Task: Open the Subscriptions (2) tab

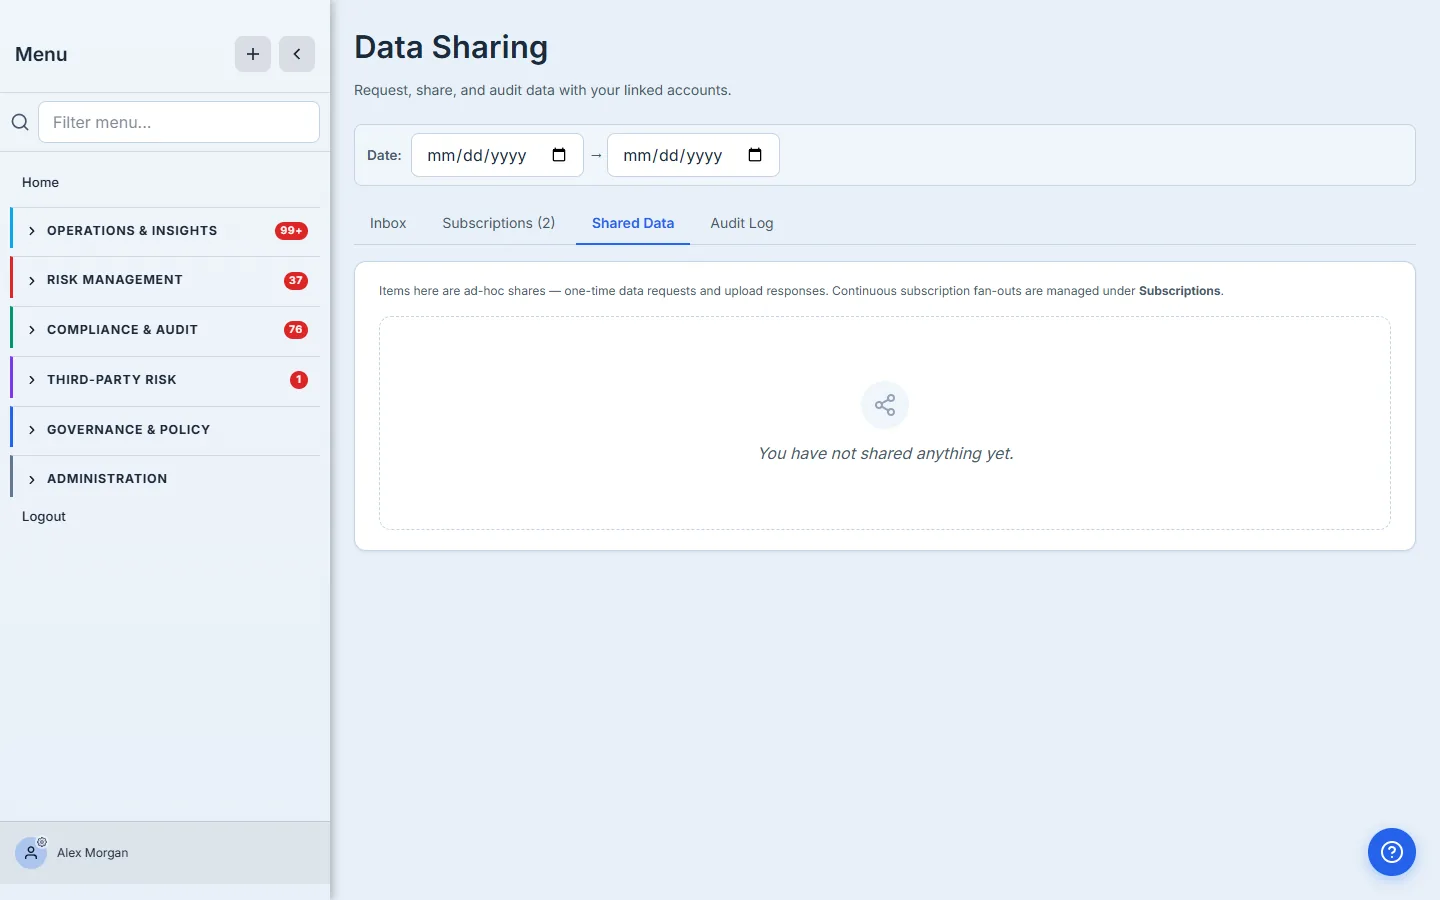Action: click(x=499, y=223)
